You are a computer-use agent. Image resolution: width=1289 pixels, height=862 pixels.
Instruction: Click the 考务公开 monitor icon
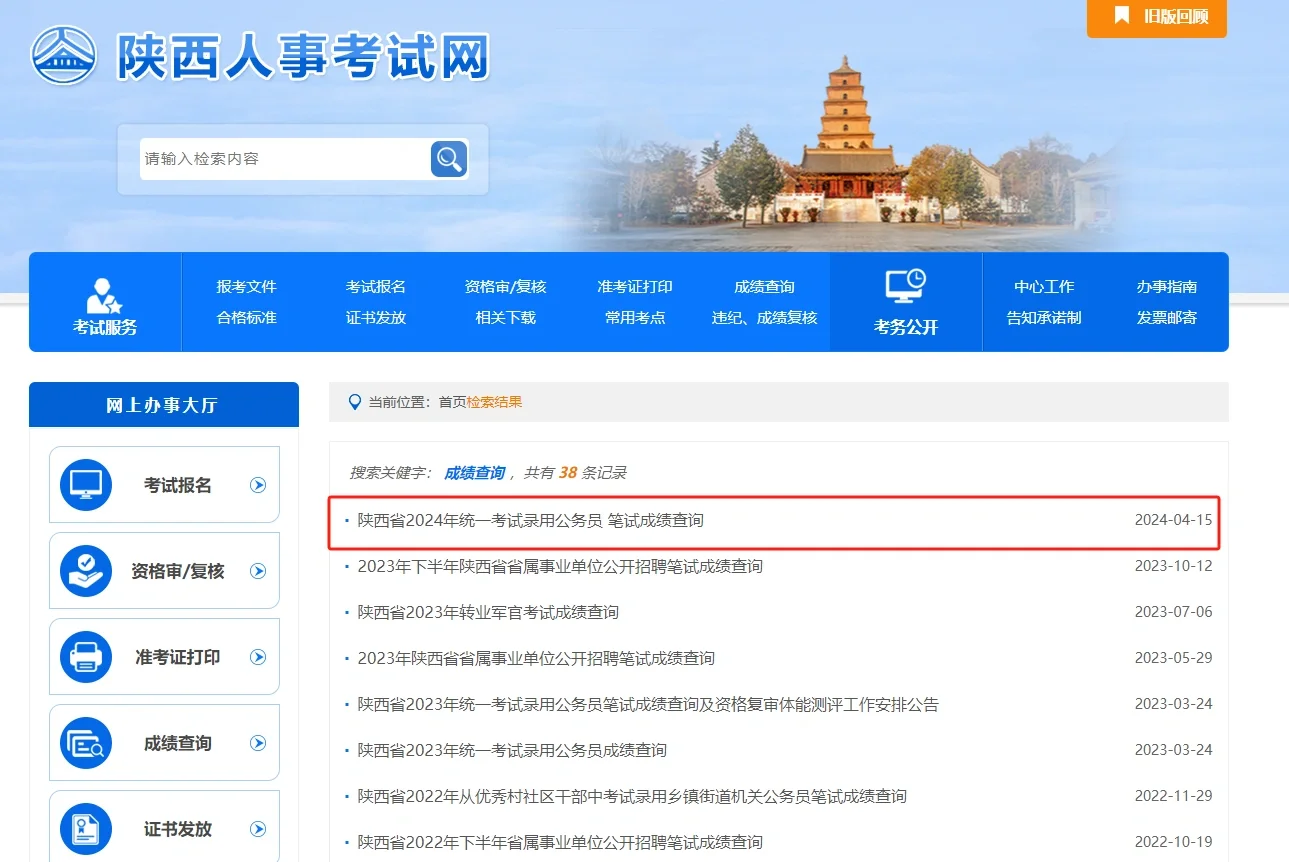pyautogui.click(x=904, y=287)
